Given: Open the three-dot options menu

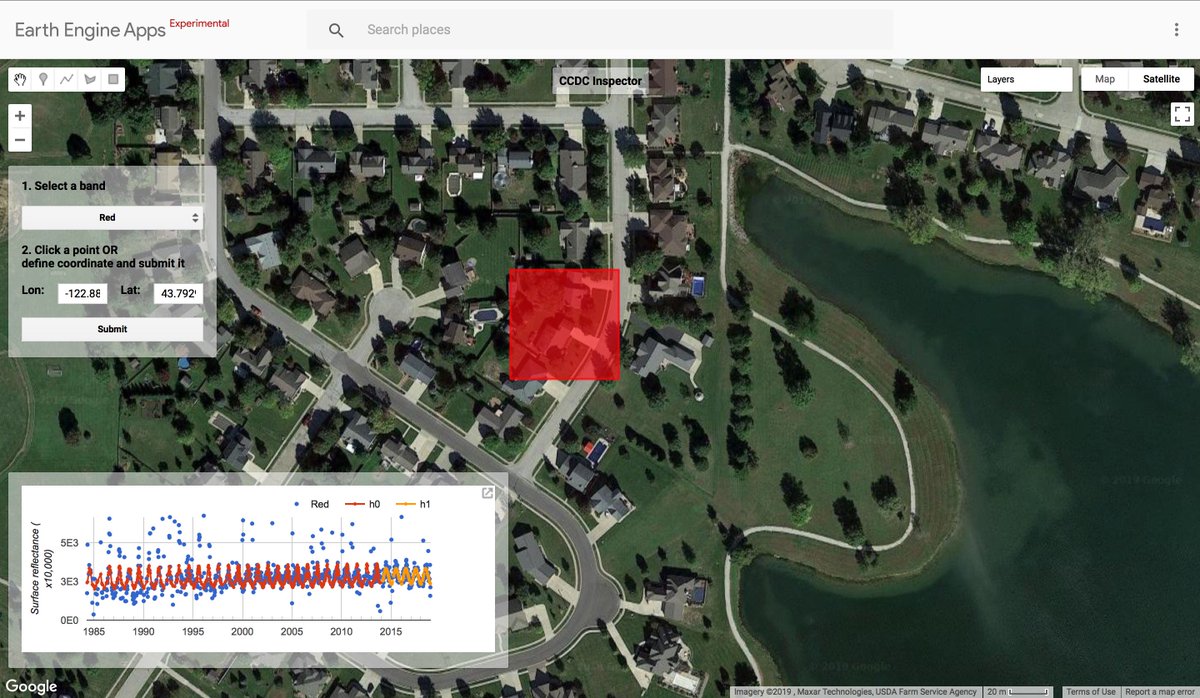Looking at the screenshot, I should click(1177, 30).
